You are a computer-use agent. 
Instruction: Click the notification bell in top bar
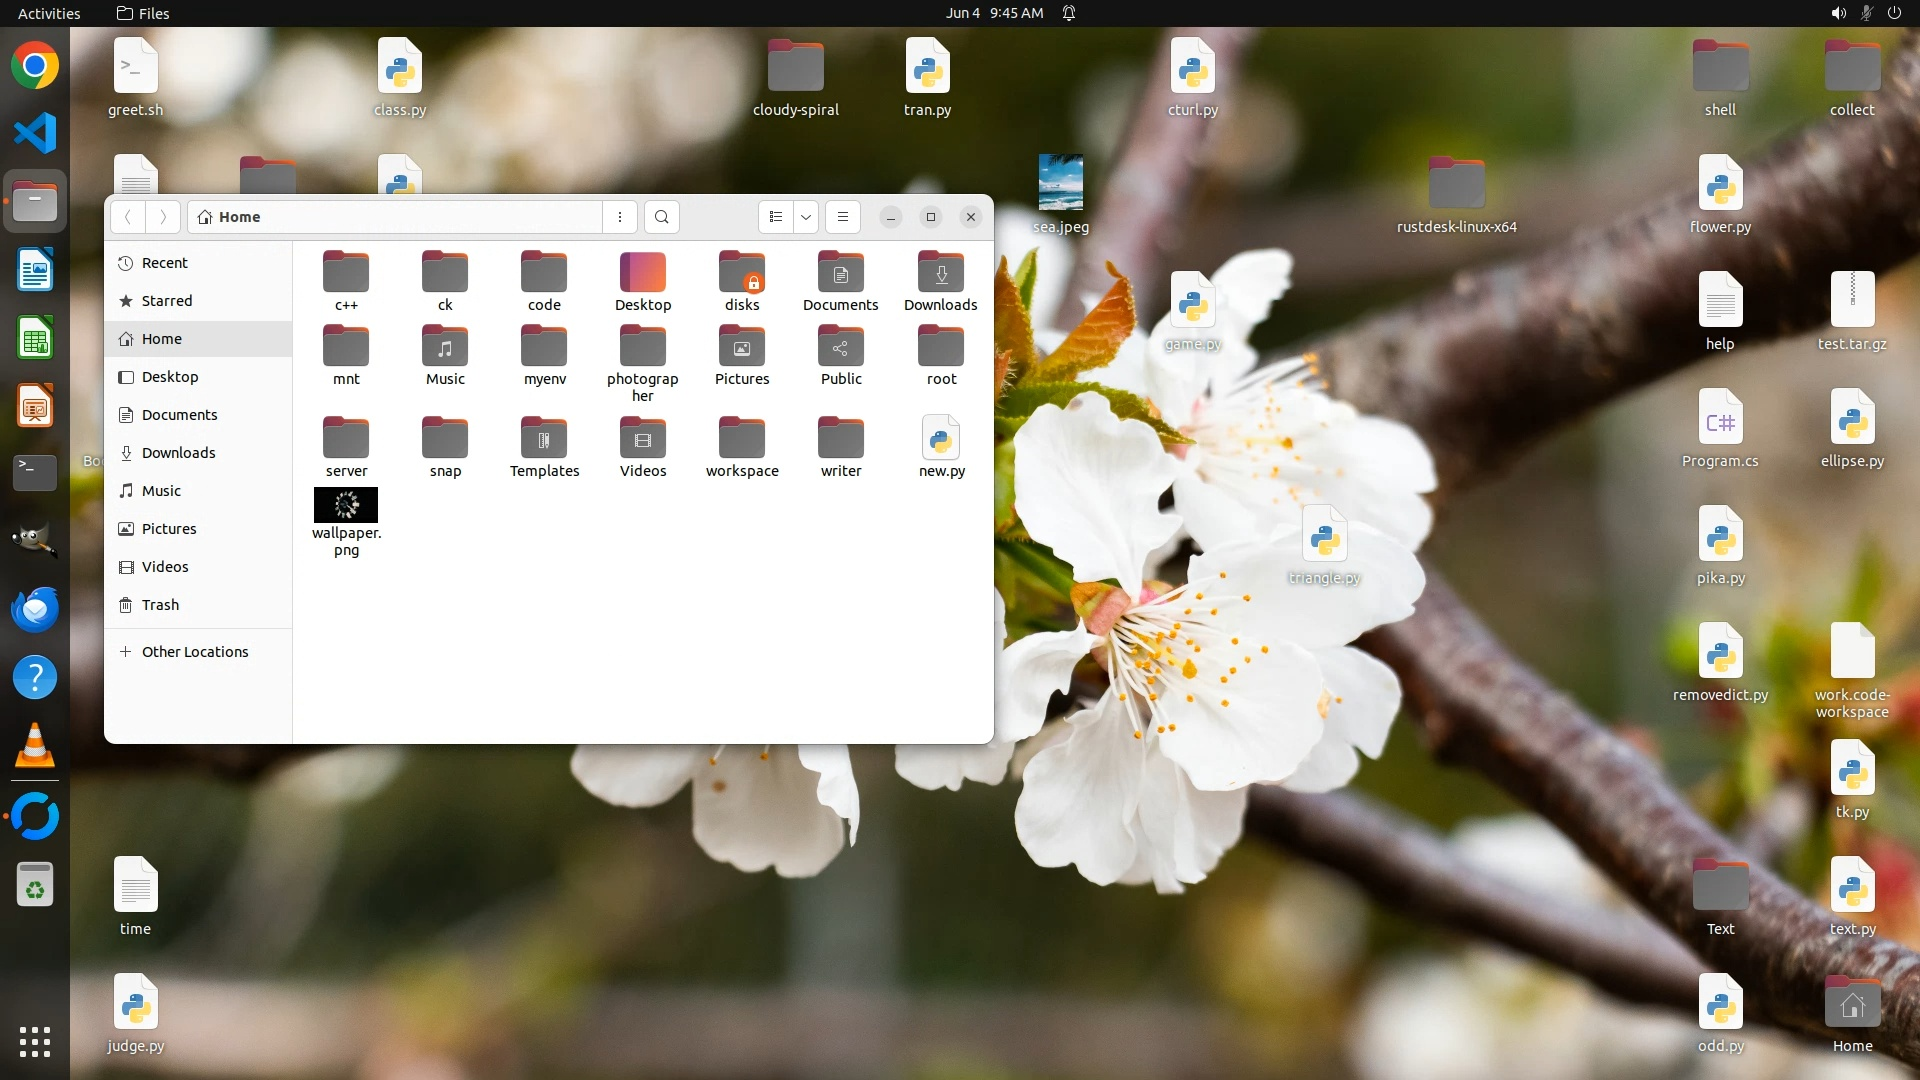(x=1069, y=13)
